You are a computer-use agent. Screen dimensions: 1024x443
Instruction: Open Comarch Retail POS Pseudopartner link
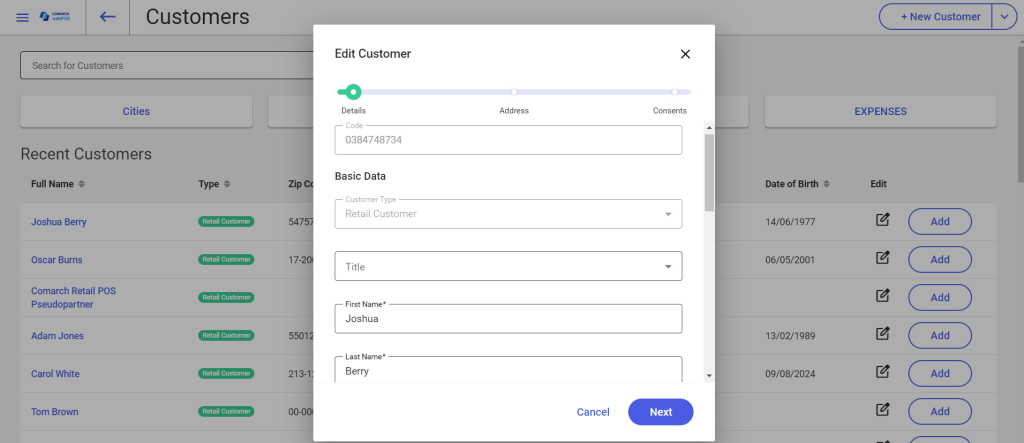tap(73, 297)
